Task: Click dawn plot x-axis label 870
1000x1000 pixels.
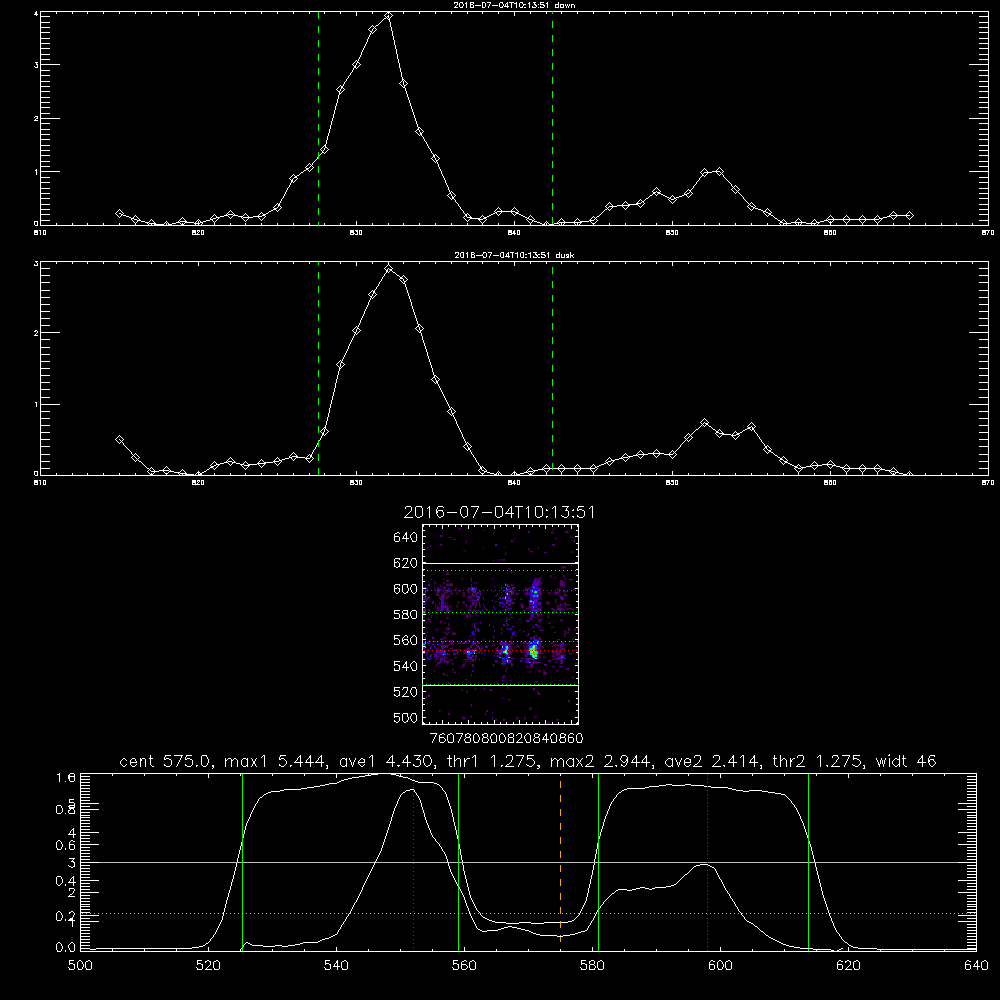Action: [x=988, y=233]
